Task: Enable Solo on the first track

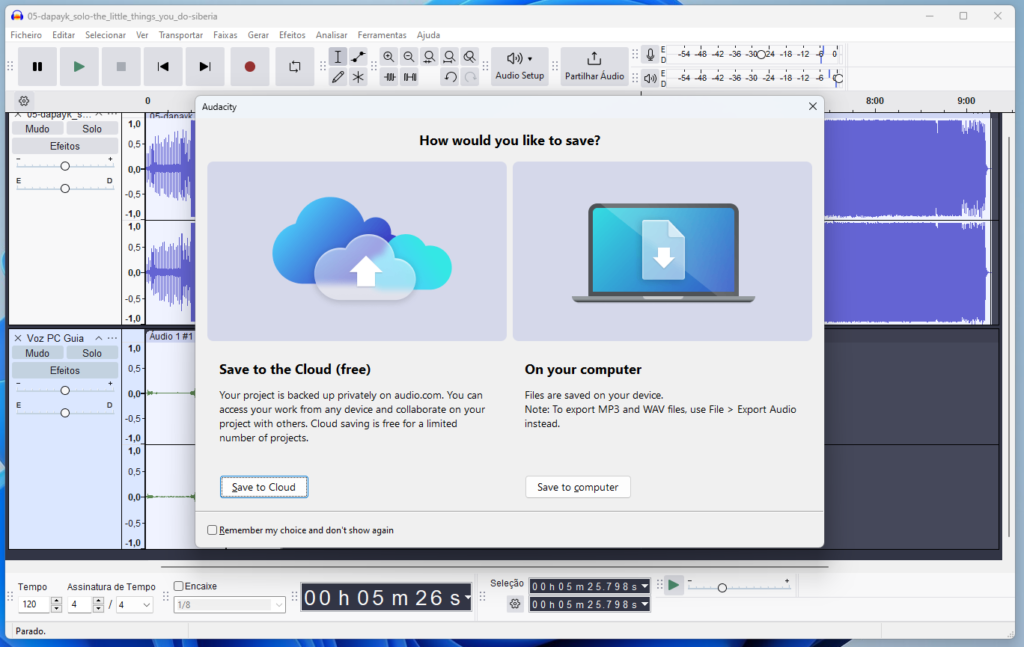Action: 92,128
